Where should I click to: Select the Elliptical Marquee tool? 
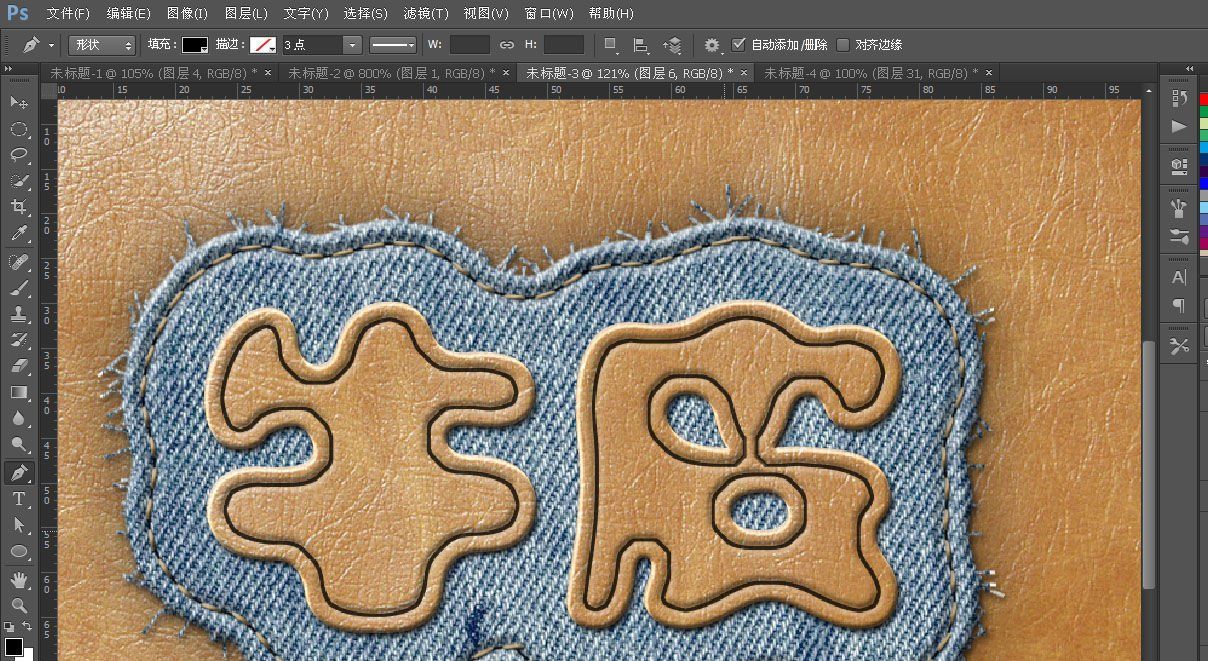click(x=19, y=129)
